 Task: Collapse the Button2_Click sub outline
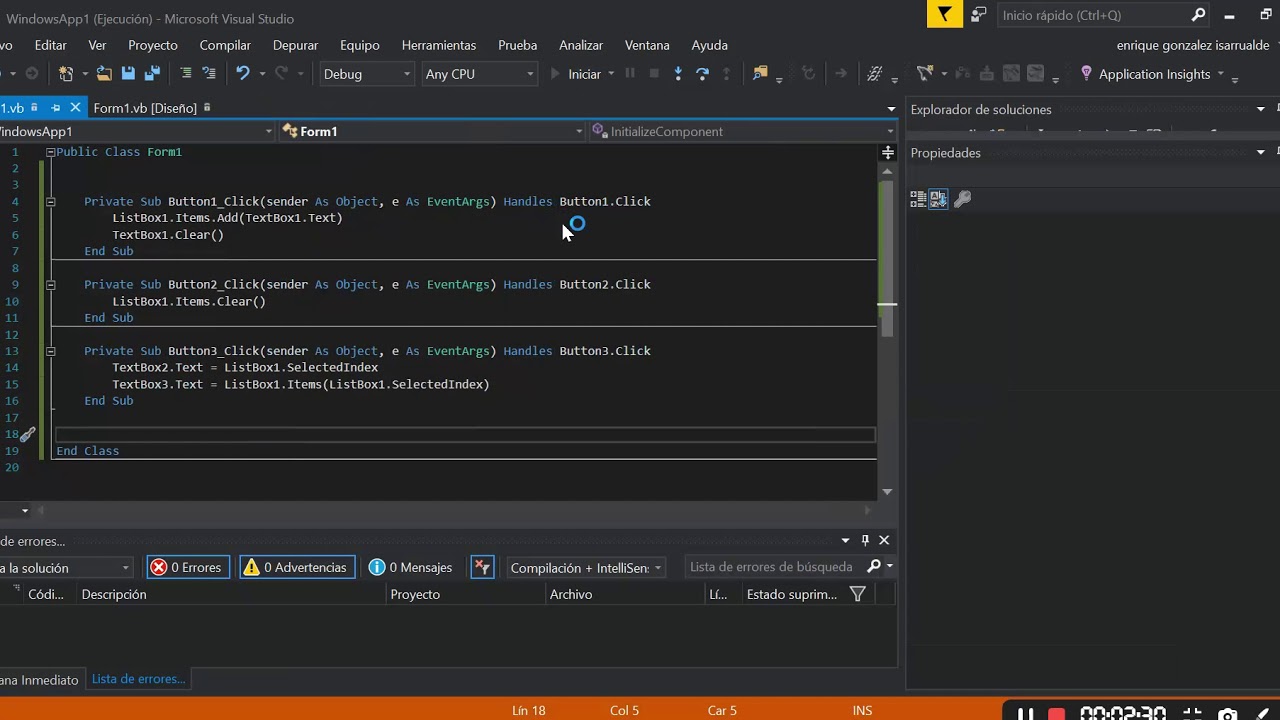50,285
